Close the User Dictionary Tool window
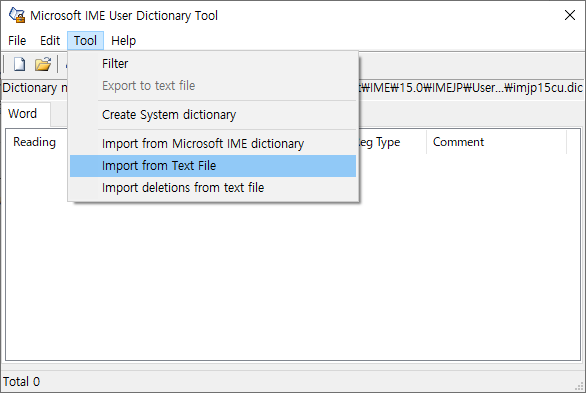This screenshot has width=586, height=393. pyautogui.click(x=570, y=15)
